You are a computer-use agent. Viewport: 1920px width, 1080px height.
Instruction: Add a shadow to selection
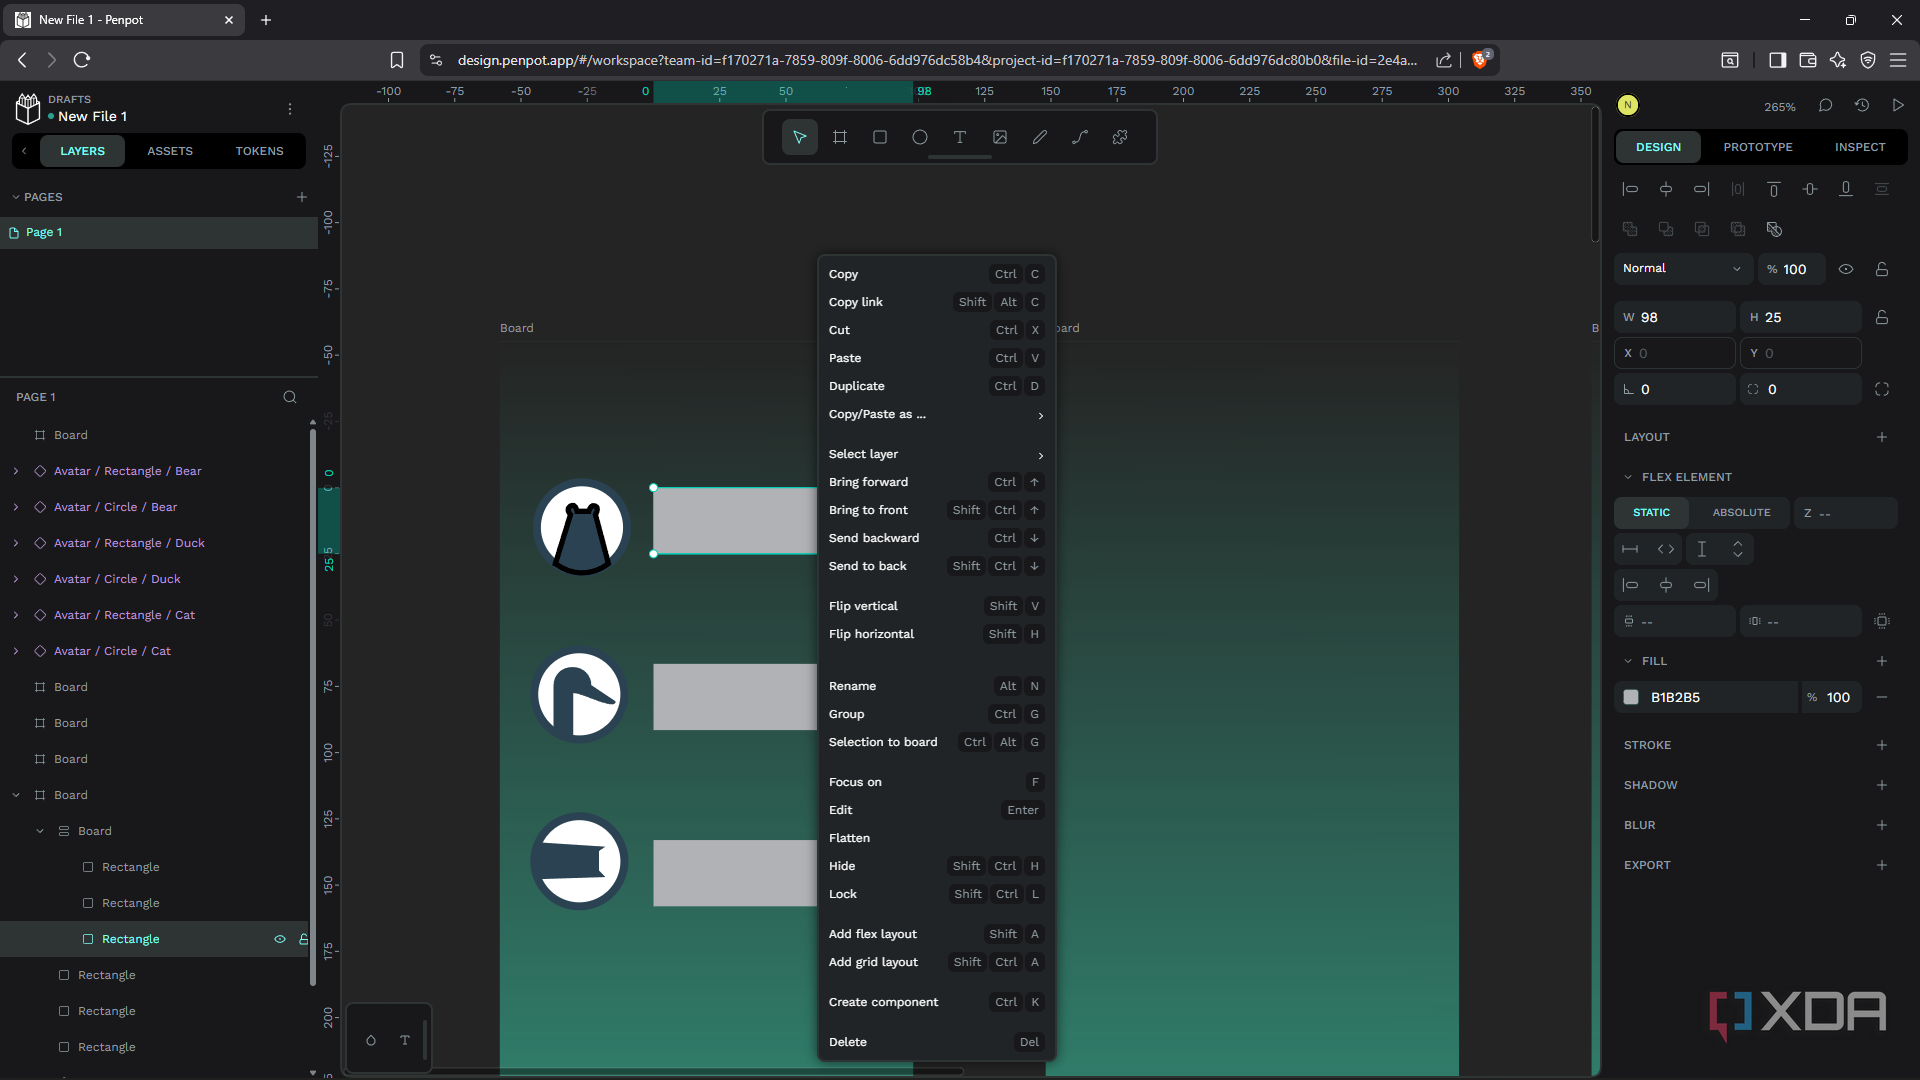click(1882, 785)
